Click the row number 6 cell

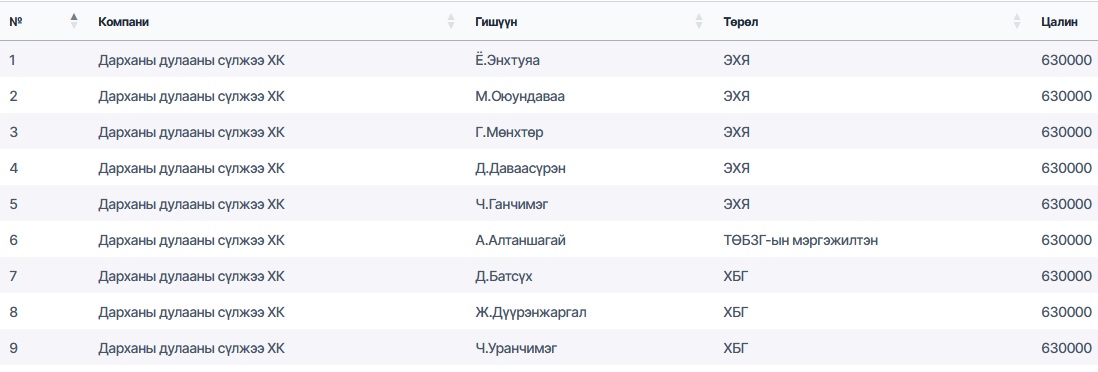[13, 240]
